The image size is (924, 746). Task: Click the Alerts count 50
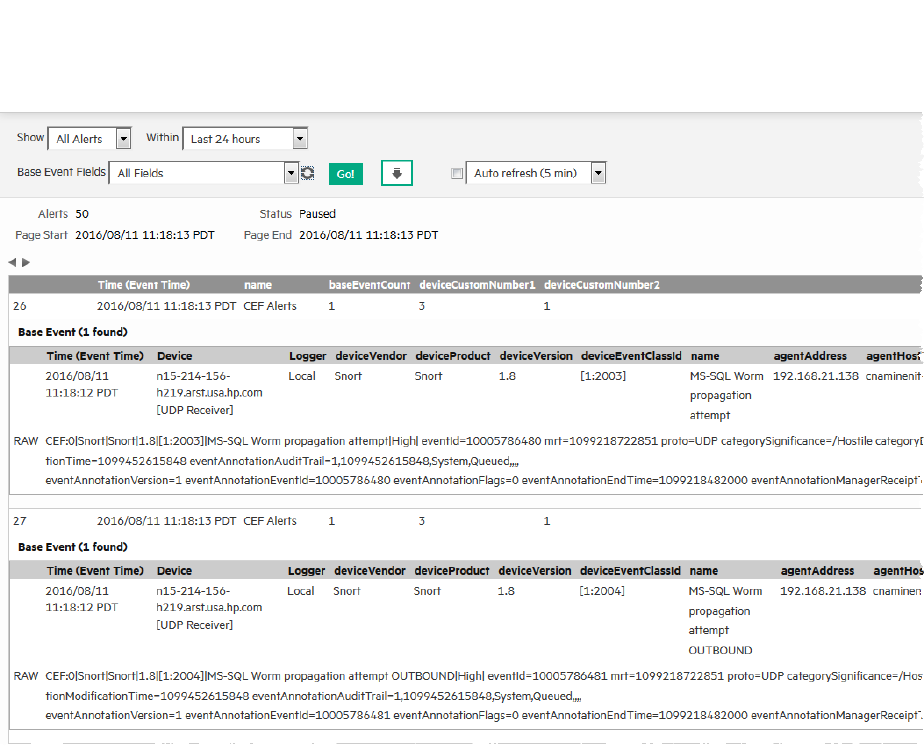coord(82,214)
